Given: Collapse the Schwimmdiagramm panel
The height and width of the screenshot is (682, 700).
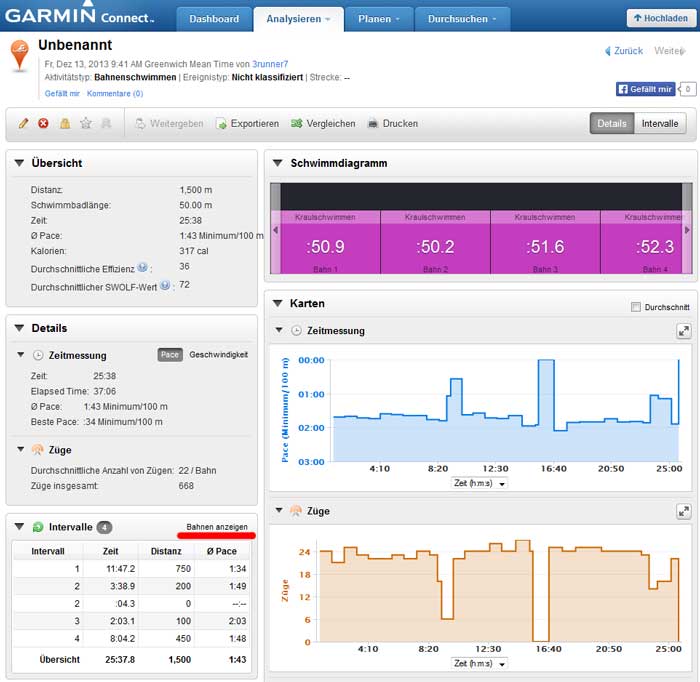Looking at the screenshot, I should point(278,163).
